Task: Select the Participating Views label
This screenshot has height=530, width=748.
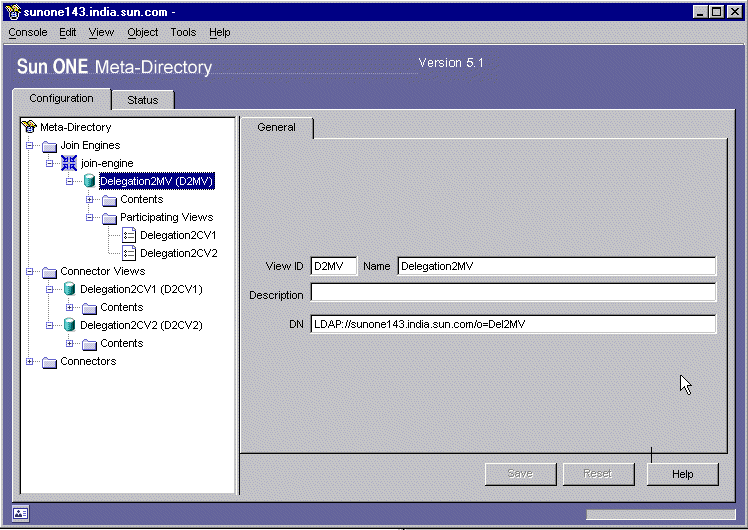Action: (166, 218)
